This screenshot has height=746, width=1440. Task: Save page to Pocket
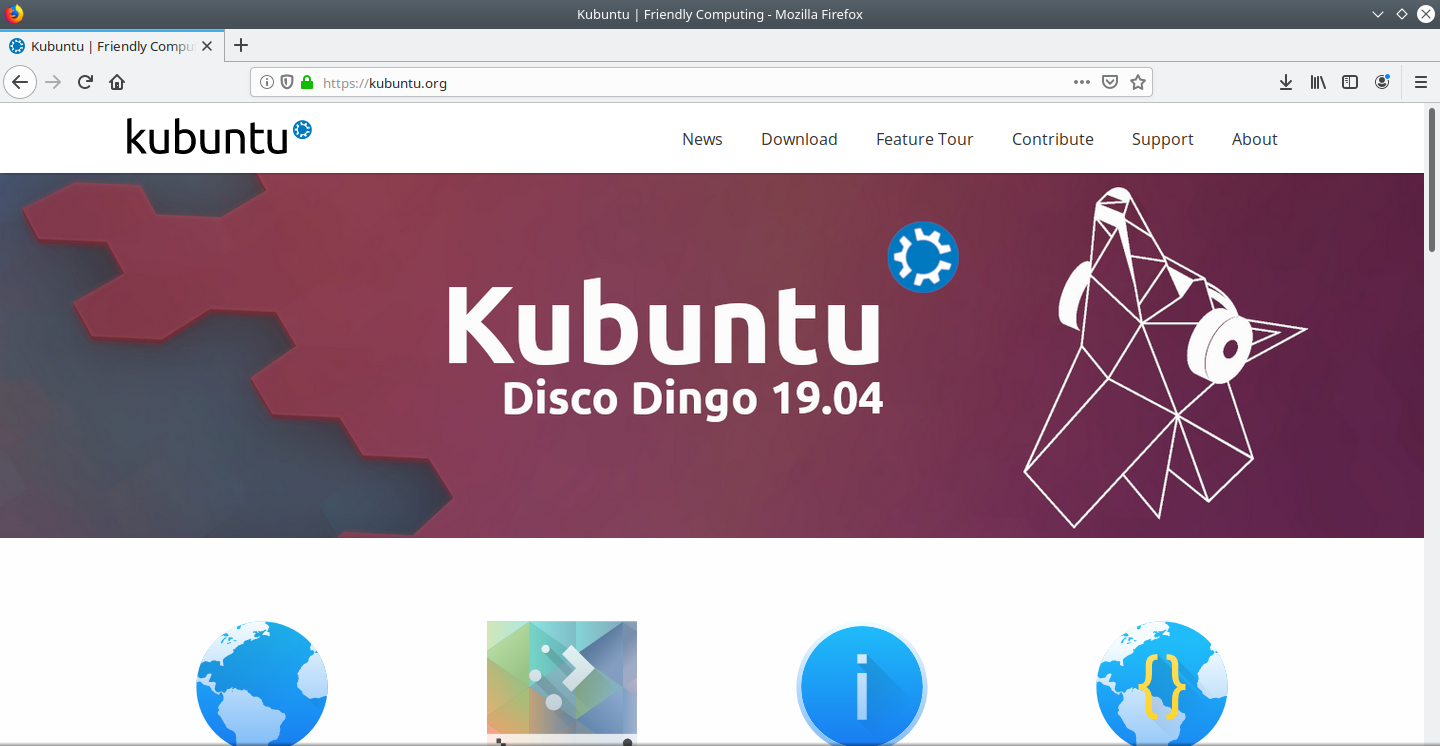coord(1109,83)
